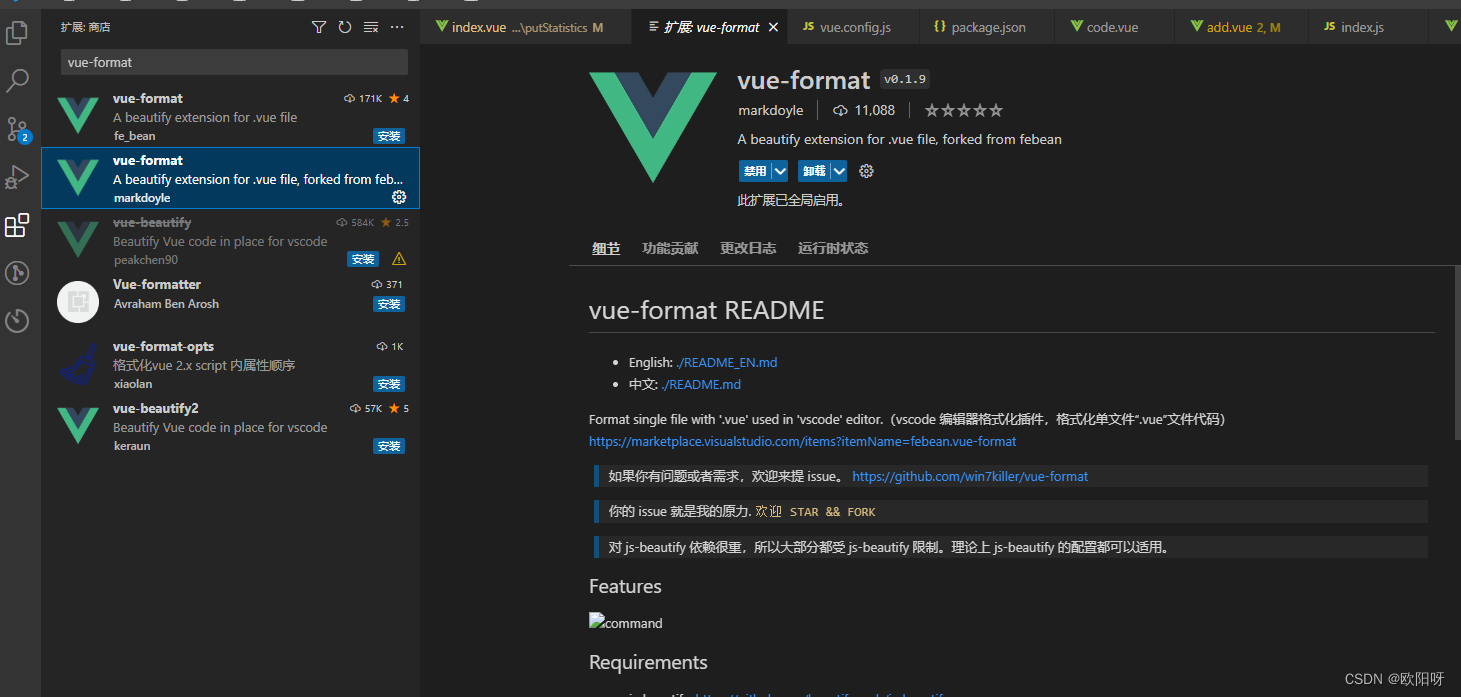The width and height of the screenshot is (1461, 697).
Task: Open the ./README.md Chinese link
Action: (x=701, y=384)
